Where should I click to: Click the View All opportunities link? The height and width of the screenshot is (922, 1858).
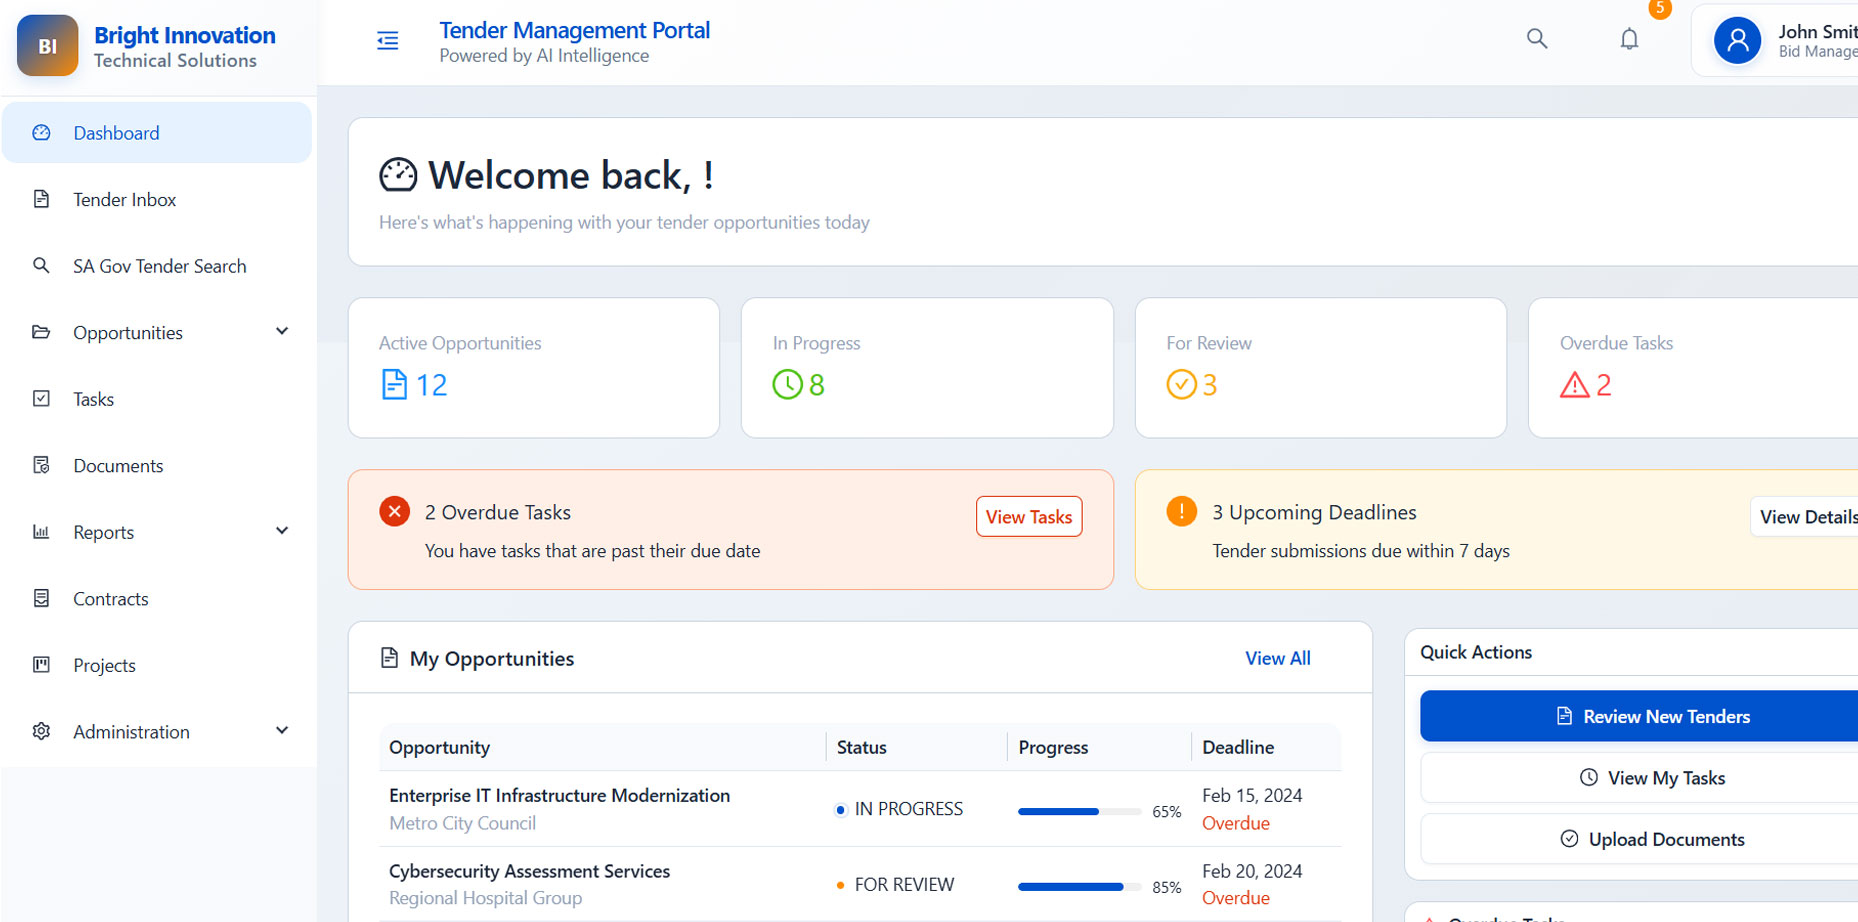(x=1277, y=658)
